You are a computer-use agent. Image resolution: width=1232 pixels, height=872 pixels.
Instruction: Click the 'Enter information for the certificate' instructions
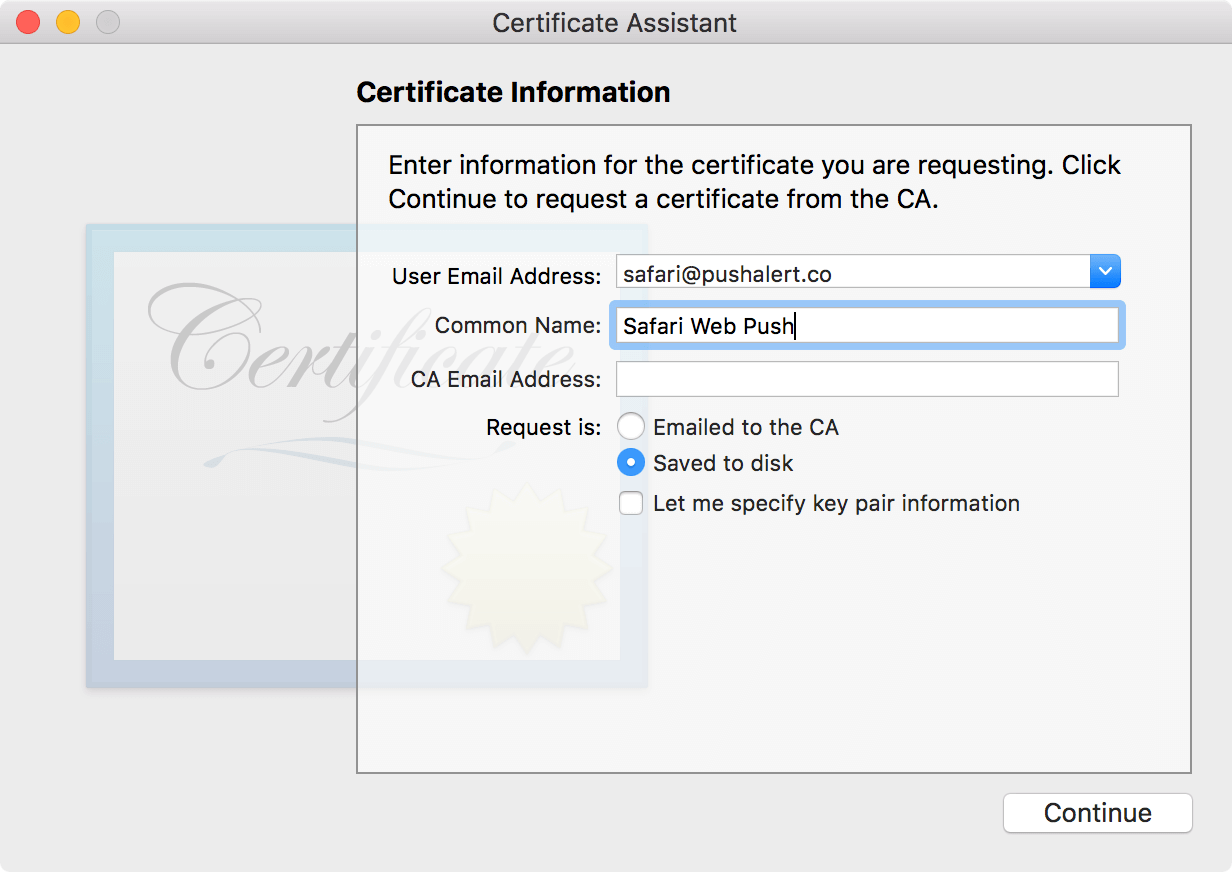(755, 181)
